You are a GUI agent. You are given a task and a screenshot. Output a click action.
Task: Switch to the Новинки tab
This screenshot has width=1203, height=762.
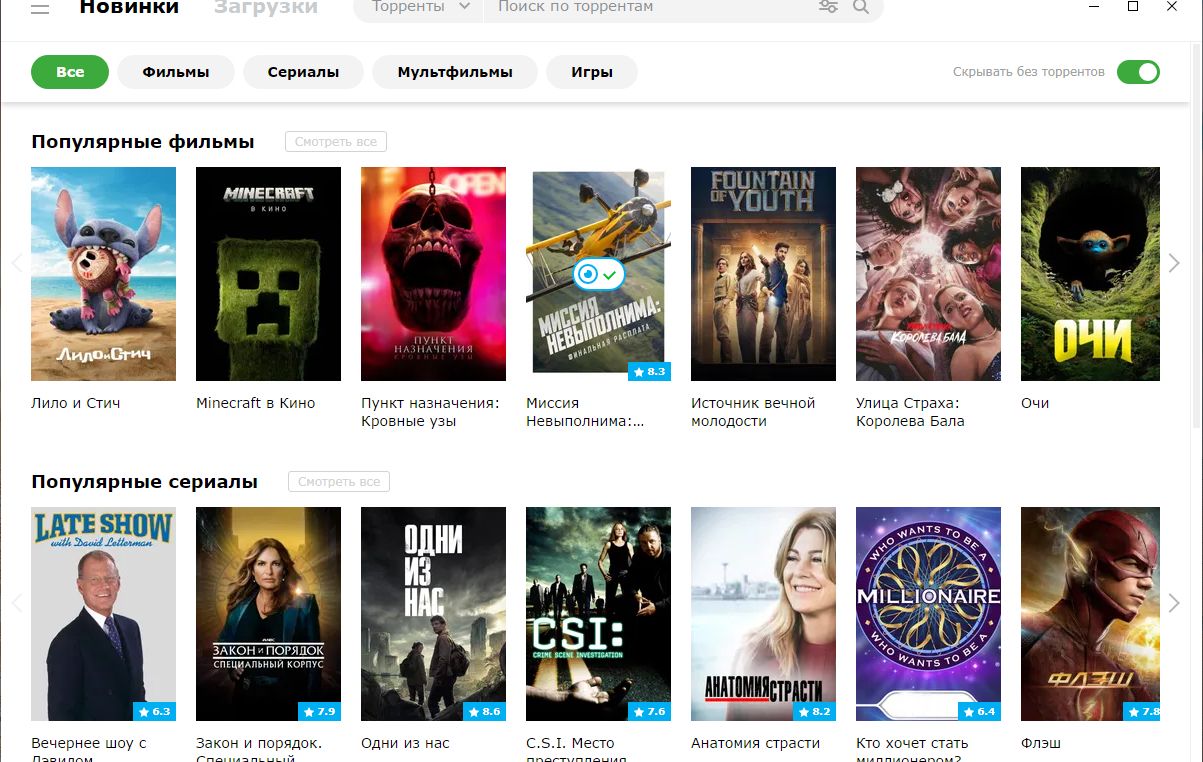click(129, 8)
